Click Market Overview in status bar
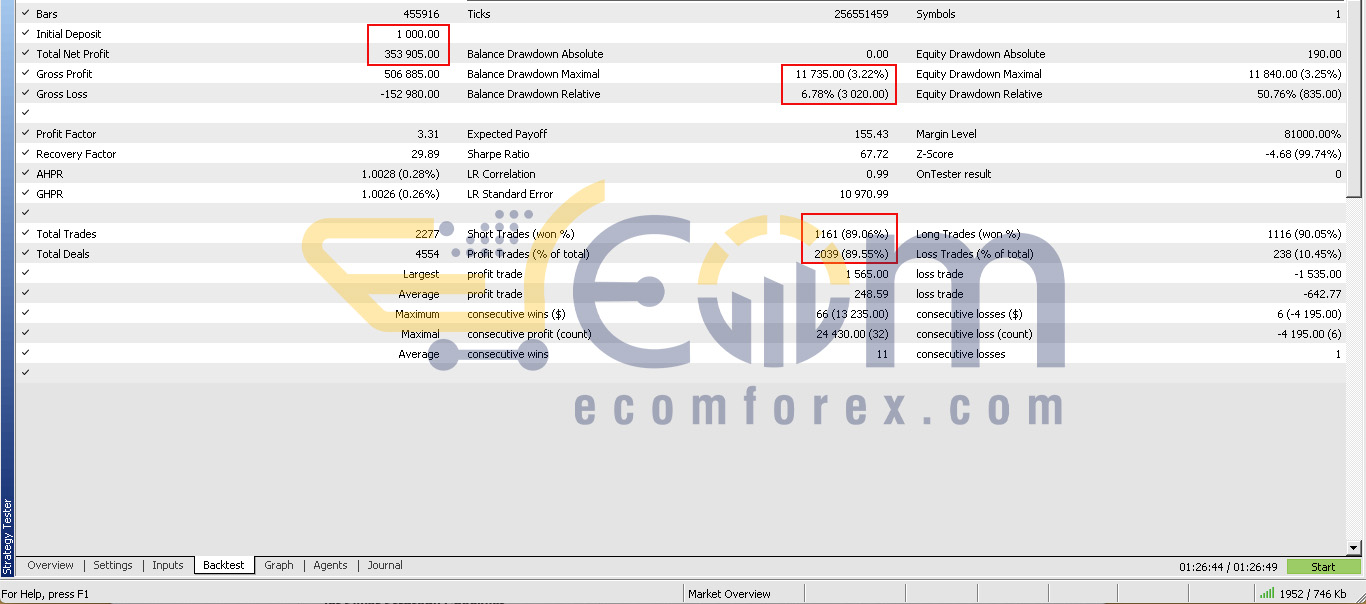Screen dimensions: 1366x604 [x=730, y=594]
